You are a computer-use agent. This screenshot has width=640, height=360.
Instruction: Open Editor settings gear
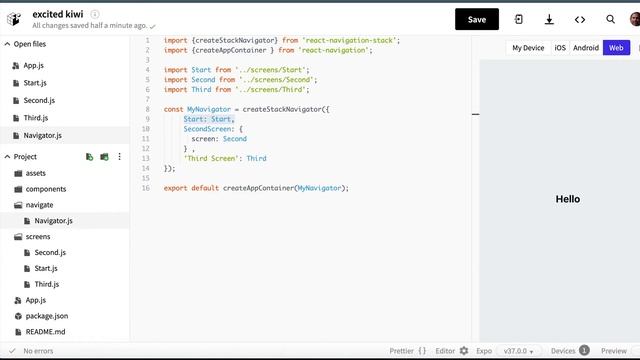[464, 351]
